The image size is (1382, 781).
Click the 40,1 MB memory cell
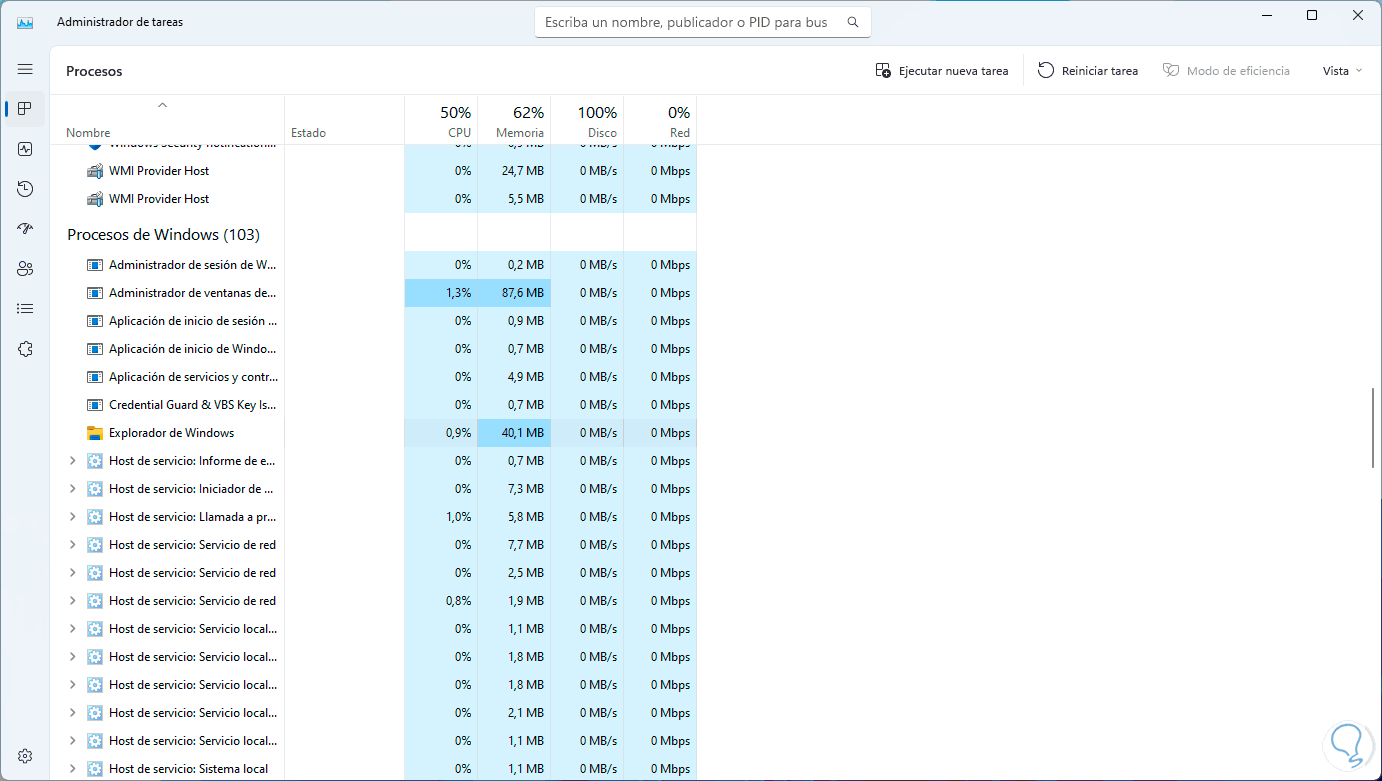click(x=514, y=433)
